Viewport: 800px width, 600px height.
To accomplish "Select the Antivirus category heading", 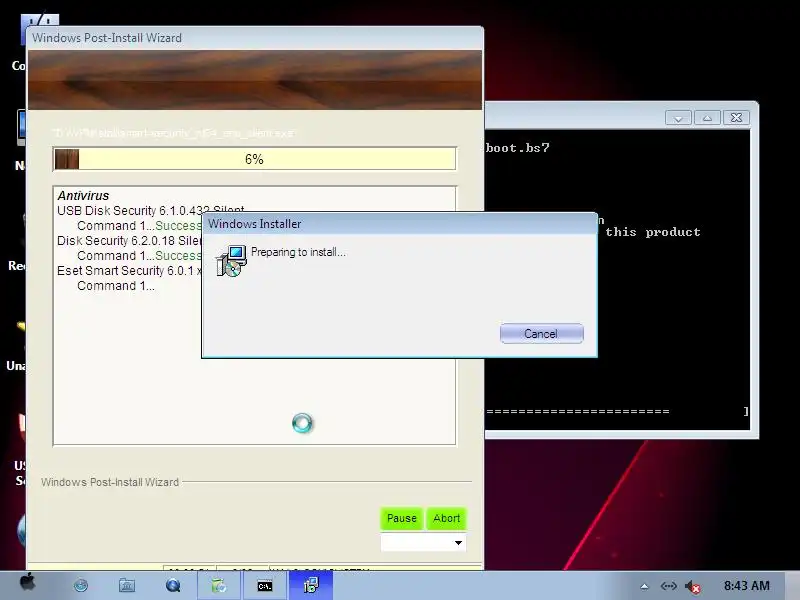I will pos(83,196).
